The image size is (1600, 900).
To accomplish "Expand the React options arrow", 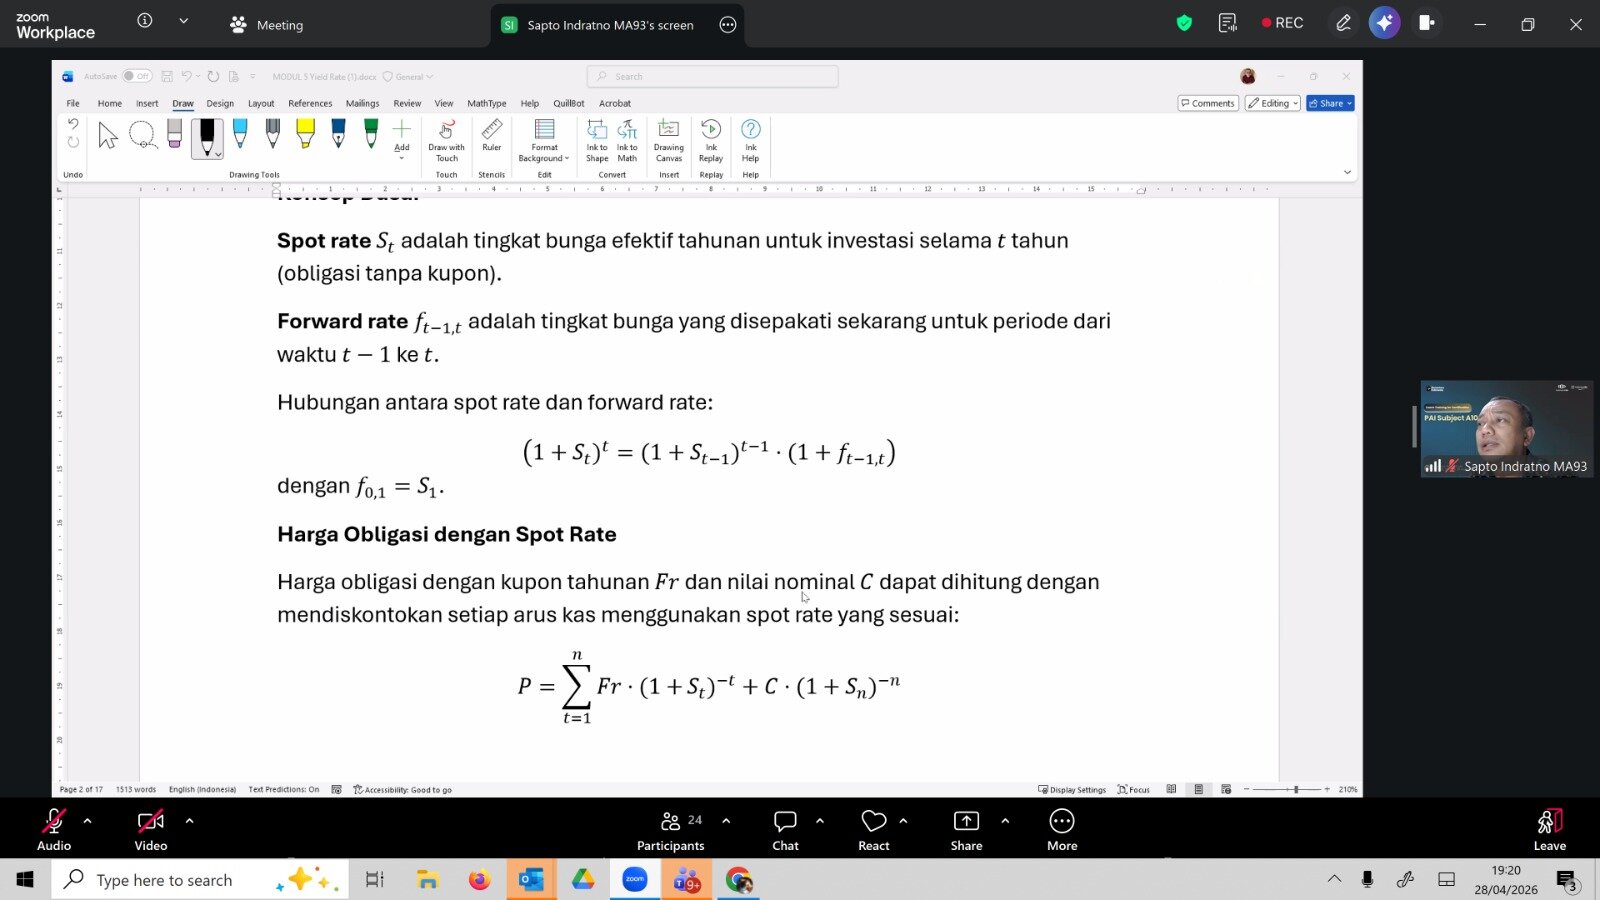I will point(903,821).
